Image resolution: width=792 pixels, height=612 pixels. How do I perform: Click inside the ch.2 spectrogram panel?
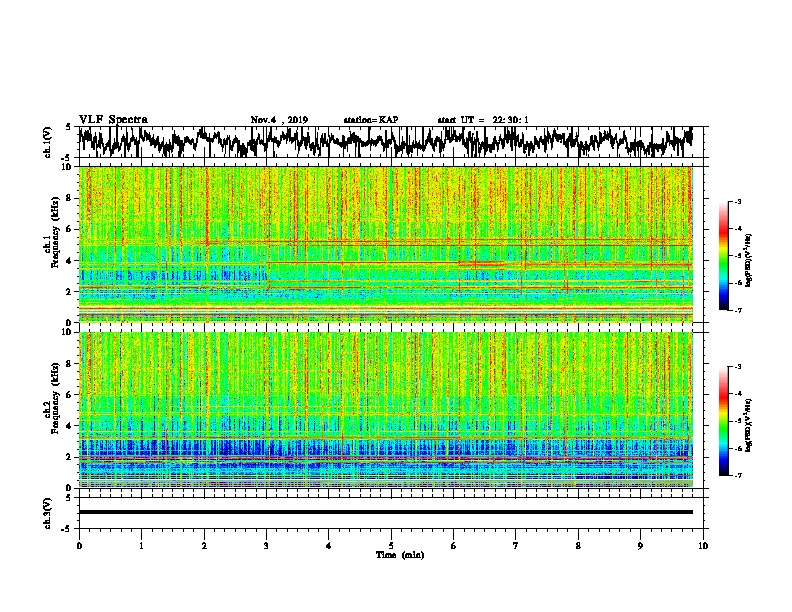386,410
